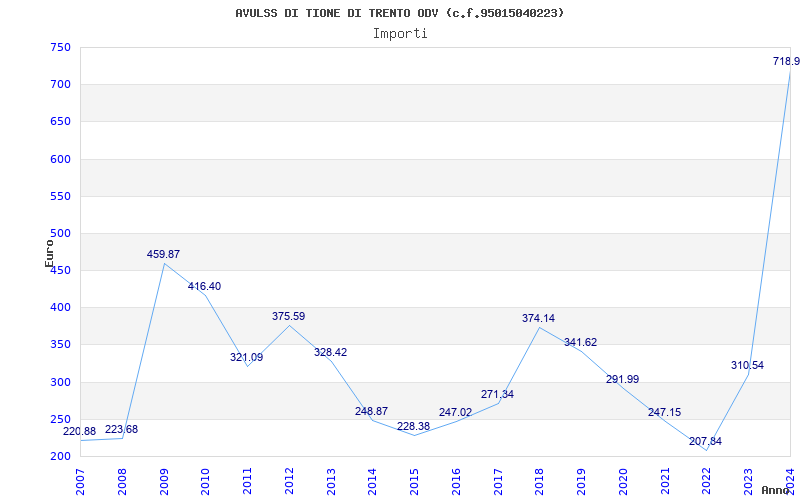Click the 718.9 data label for 2024
Screen dimensions: 800x500
pyautogui.click(x=785, y=62)
